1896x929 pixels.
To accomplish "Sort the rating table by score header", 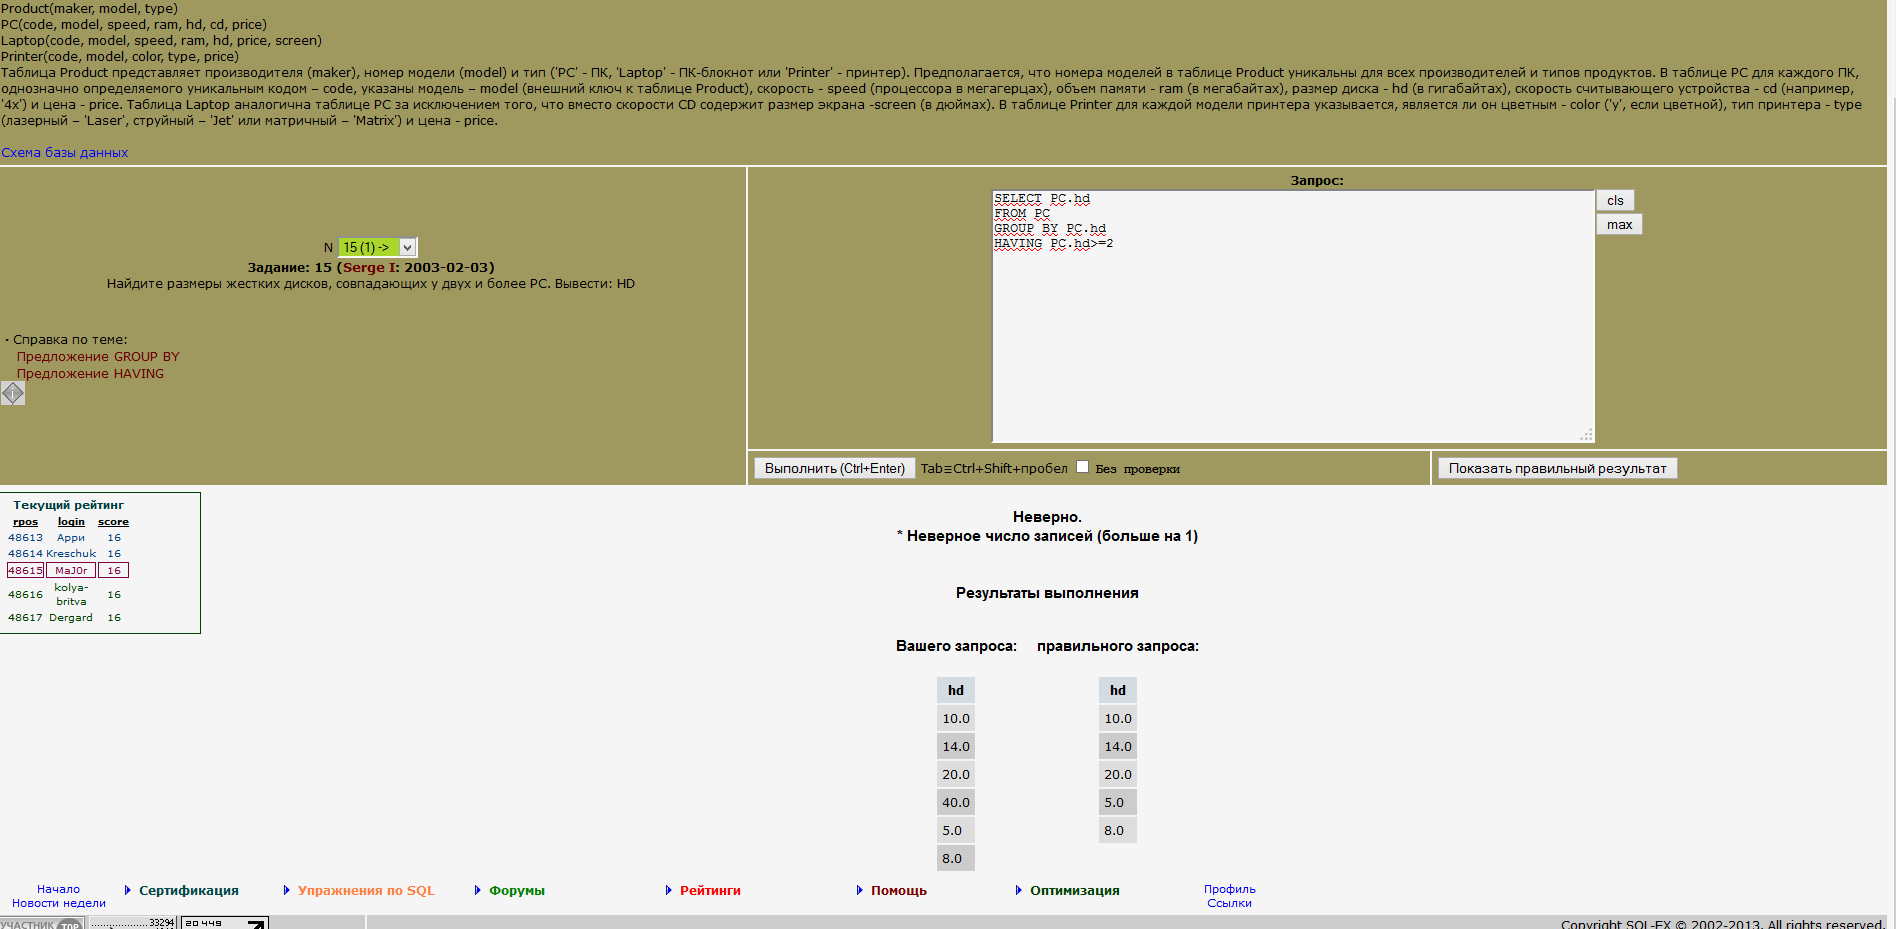I will click(x=113, y=522).
